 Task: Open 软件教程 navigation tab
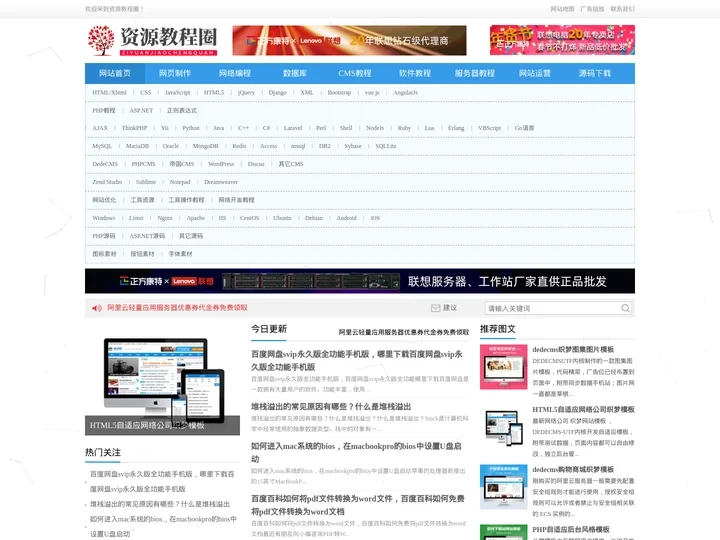pyautogui.click(x=415, y=73)
